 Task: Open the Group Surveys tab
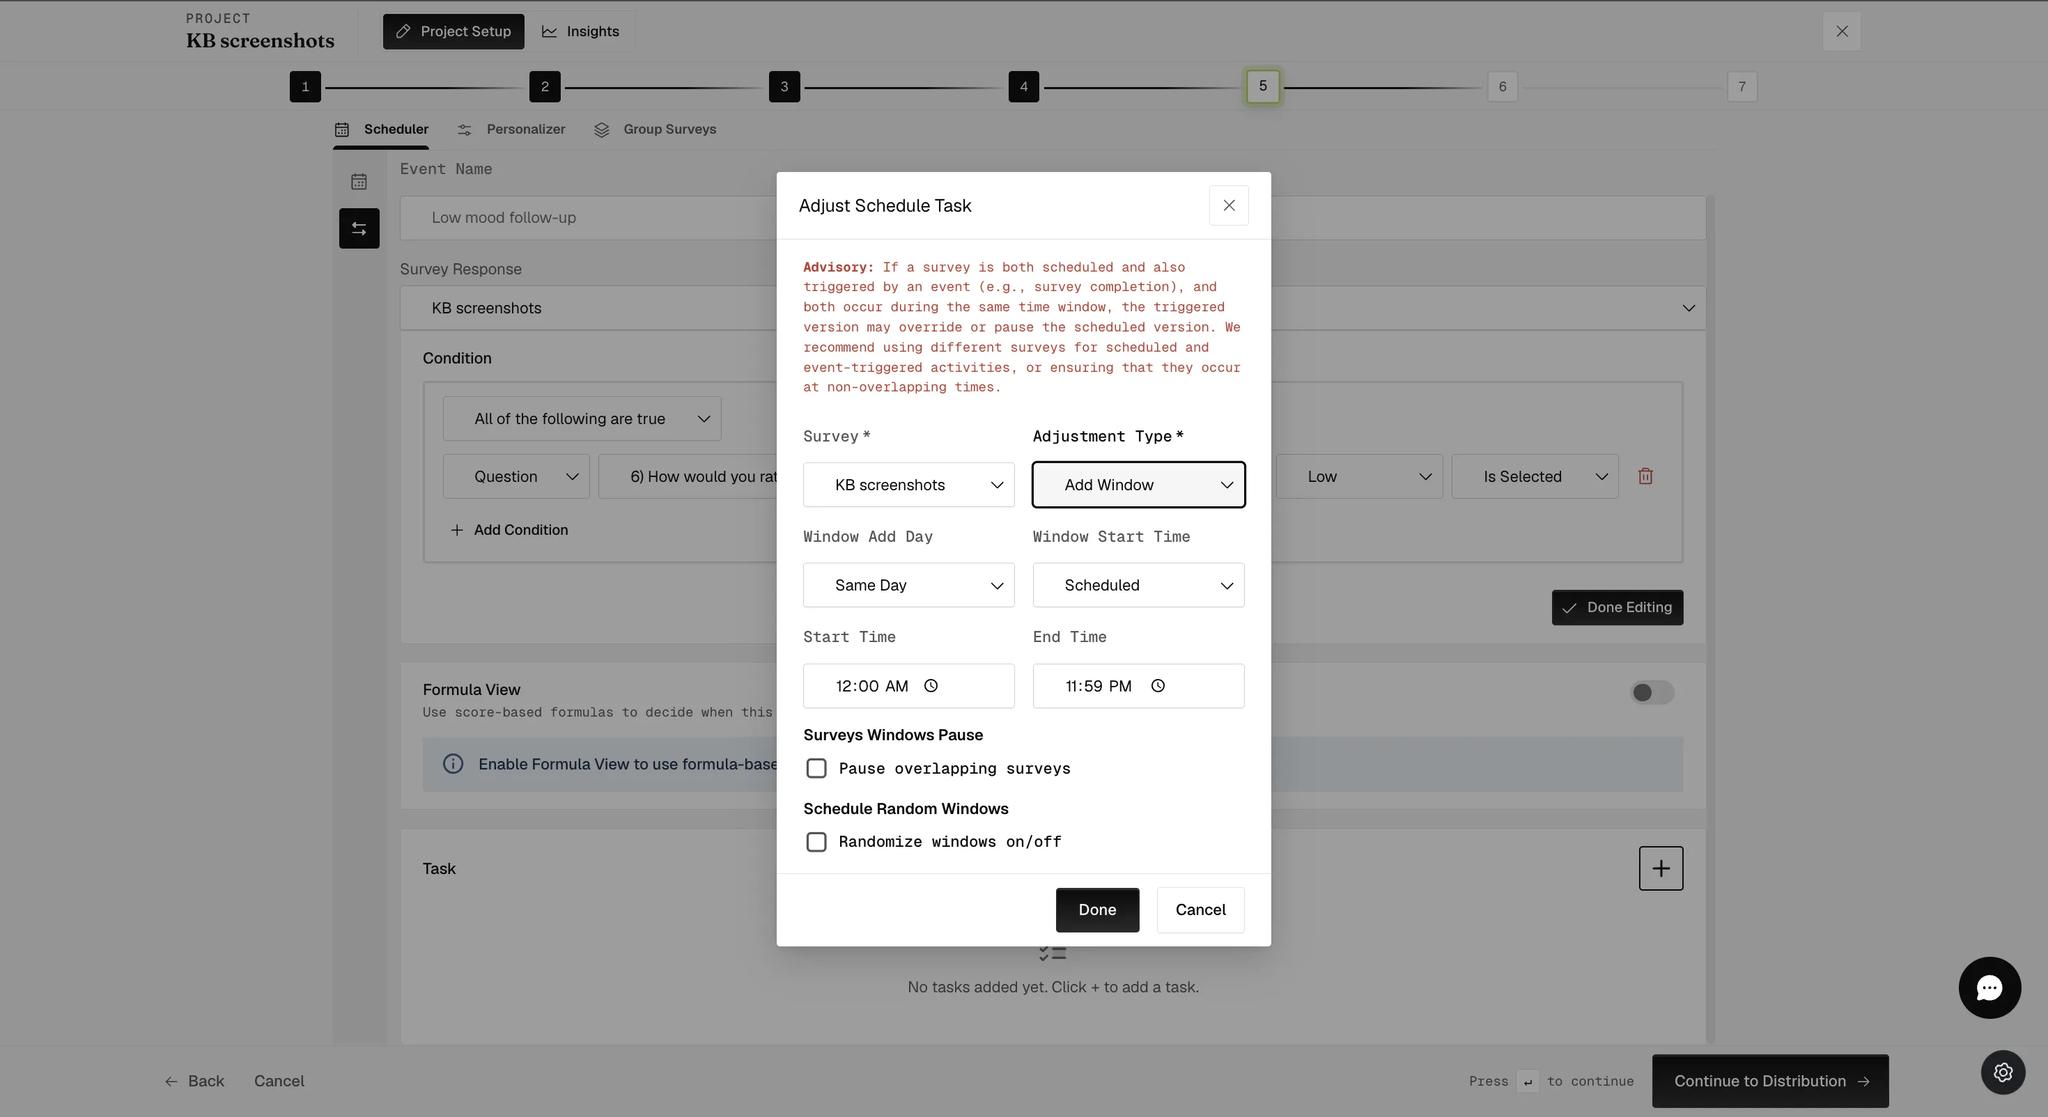[x=655, y=129]
